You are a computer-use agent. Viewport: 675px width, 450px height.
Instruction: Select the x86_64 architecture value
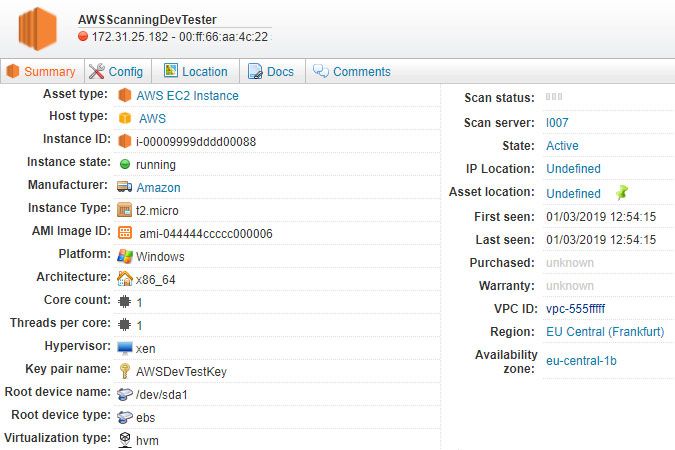pos(156,280)
